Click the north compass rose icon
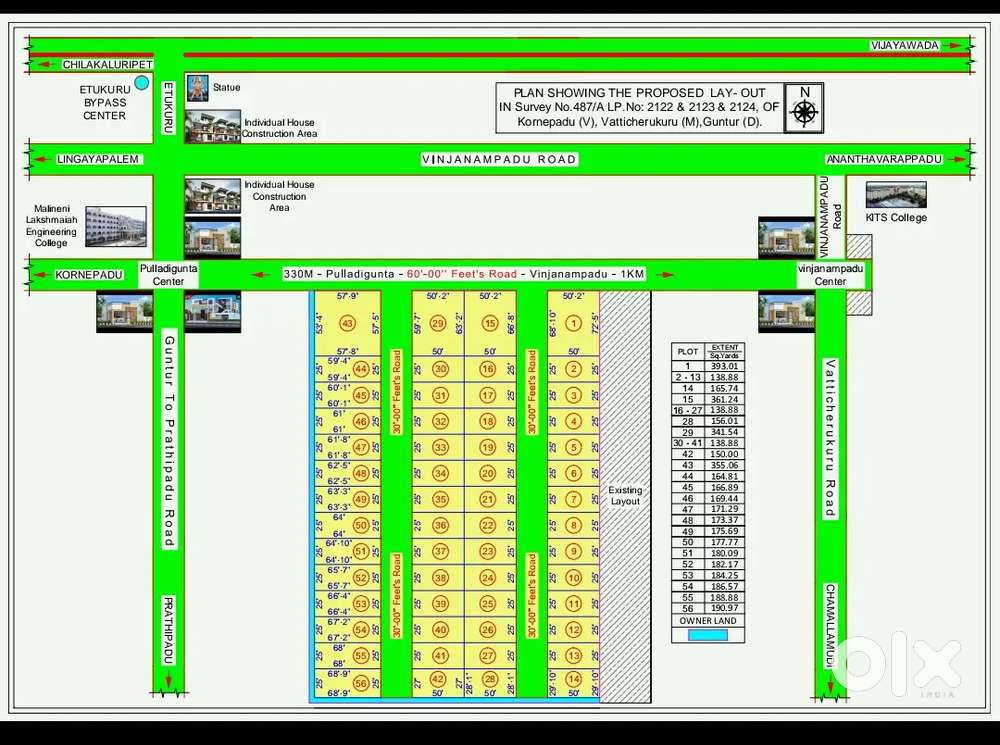Screen dimensions: 1000x745 click(803, 107)
